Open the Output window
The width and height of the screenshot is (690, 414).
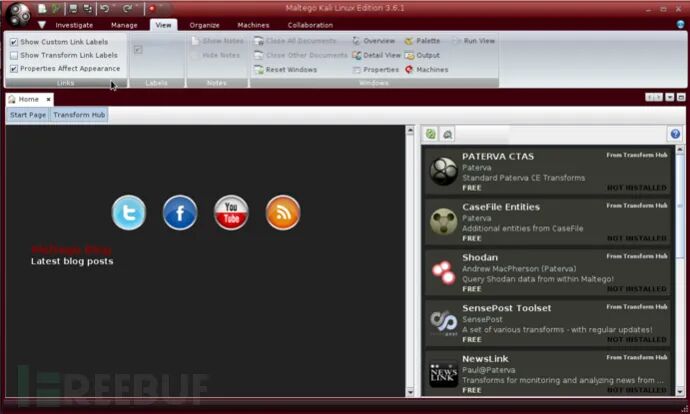point(422,55)
